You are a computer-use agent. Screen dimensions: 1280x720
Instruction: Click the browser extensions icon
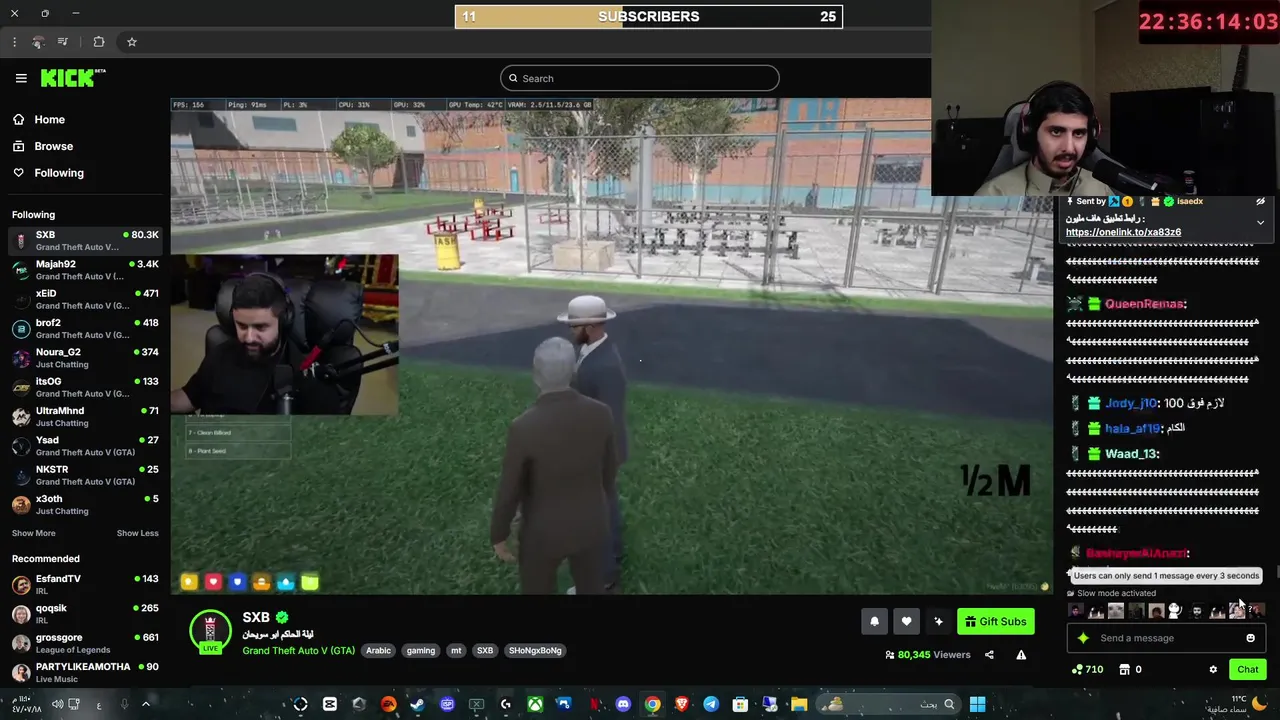[99, 42]
